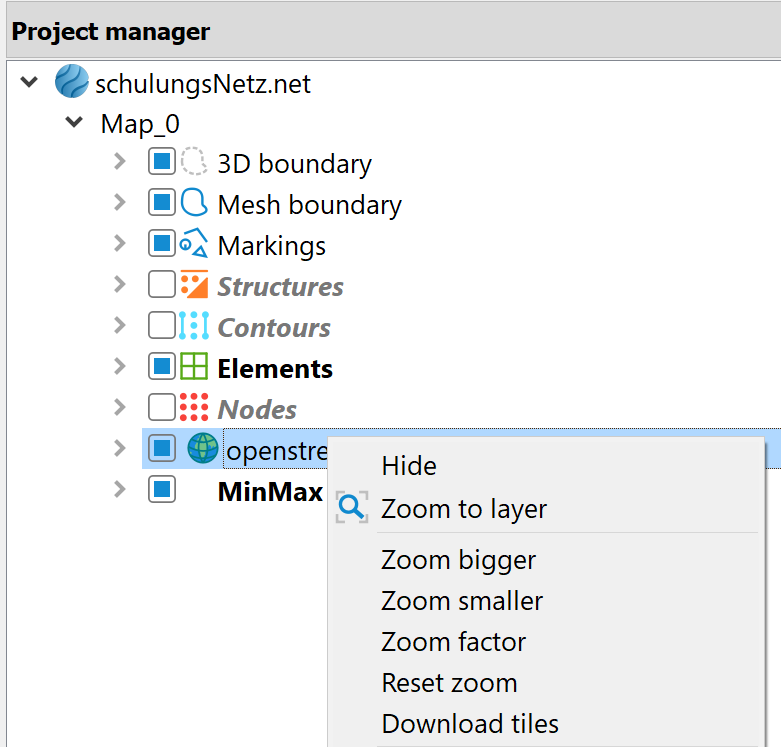The image size is (781, 747).
Task: Click the blue Contours layer icon
Action: pyautogui.click(x=194, y=326)
